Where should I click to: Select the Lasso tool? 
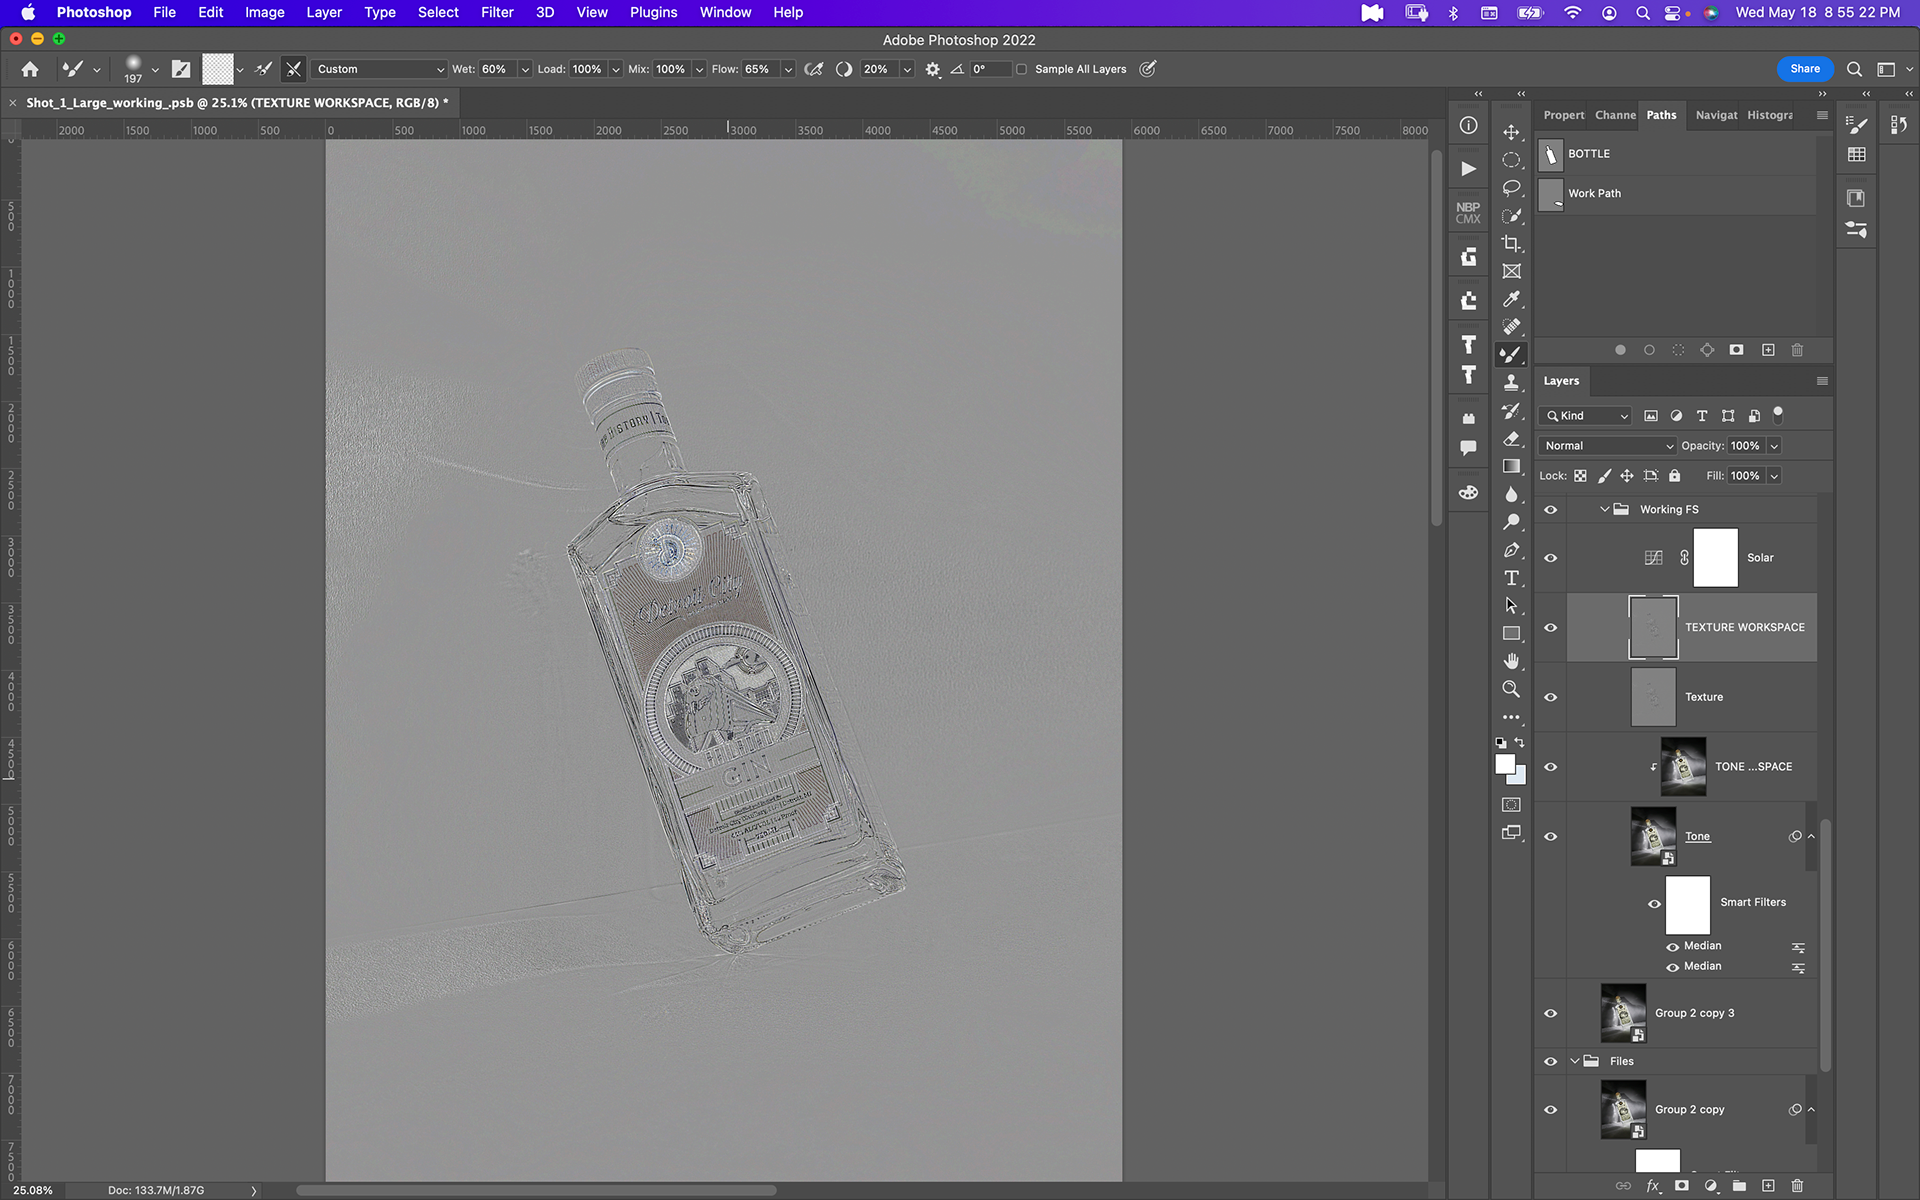click(1511, 188)
